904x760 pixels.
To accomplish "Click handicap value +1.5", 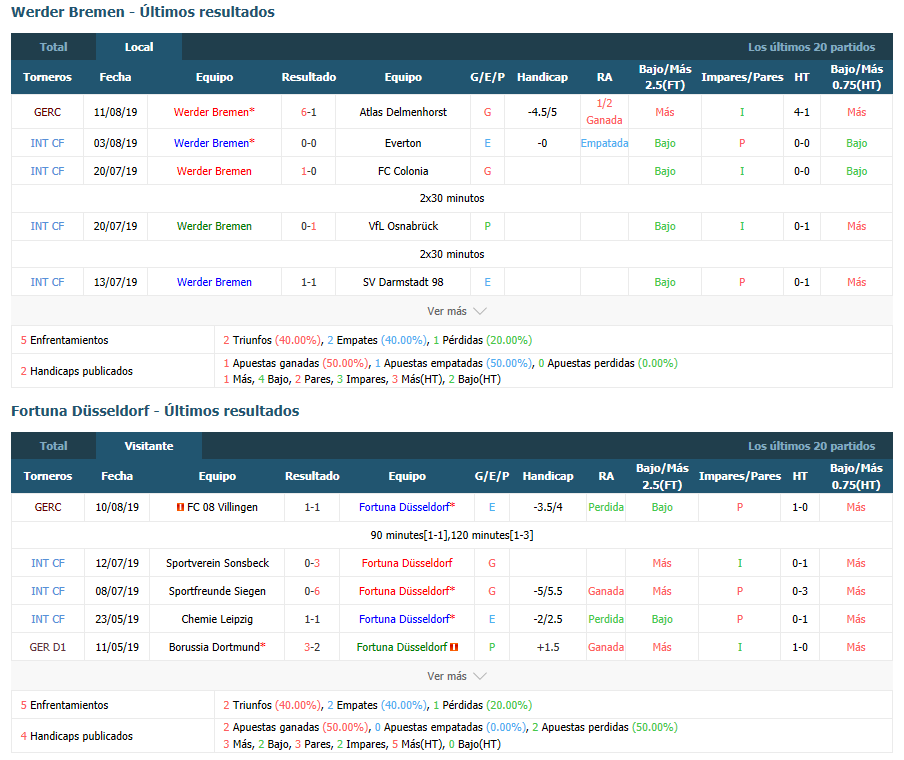I will click(x=548, y=647).
